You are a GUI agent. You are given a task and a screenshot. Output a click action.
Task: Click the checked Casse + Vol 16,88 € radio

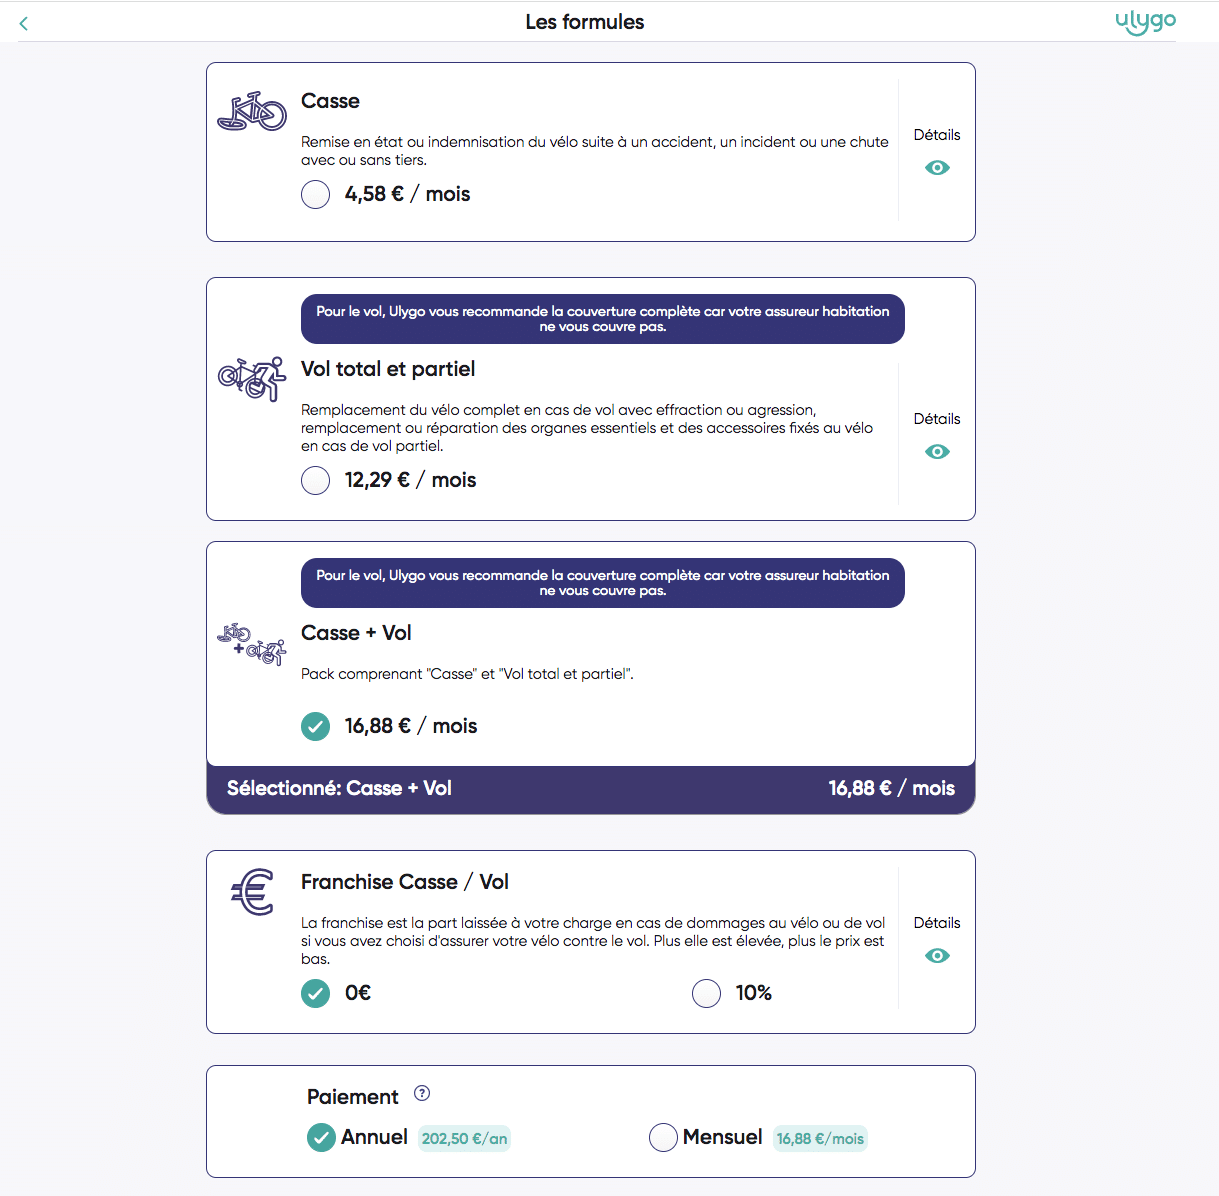(x=315, y=726)
